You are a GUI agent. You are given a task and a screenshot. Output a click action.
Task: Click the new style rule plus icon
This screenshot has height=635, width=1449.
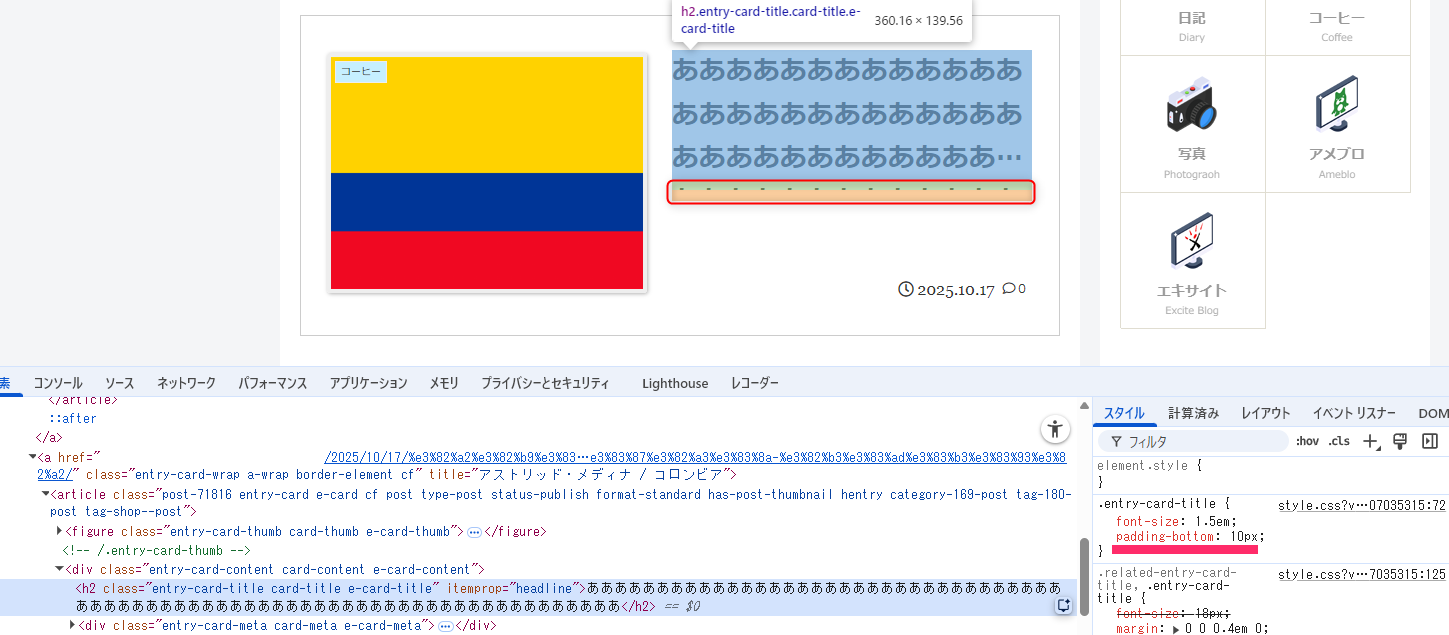coord(1371,441)
